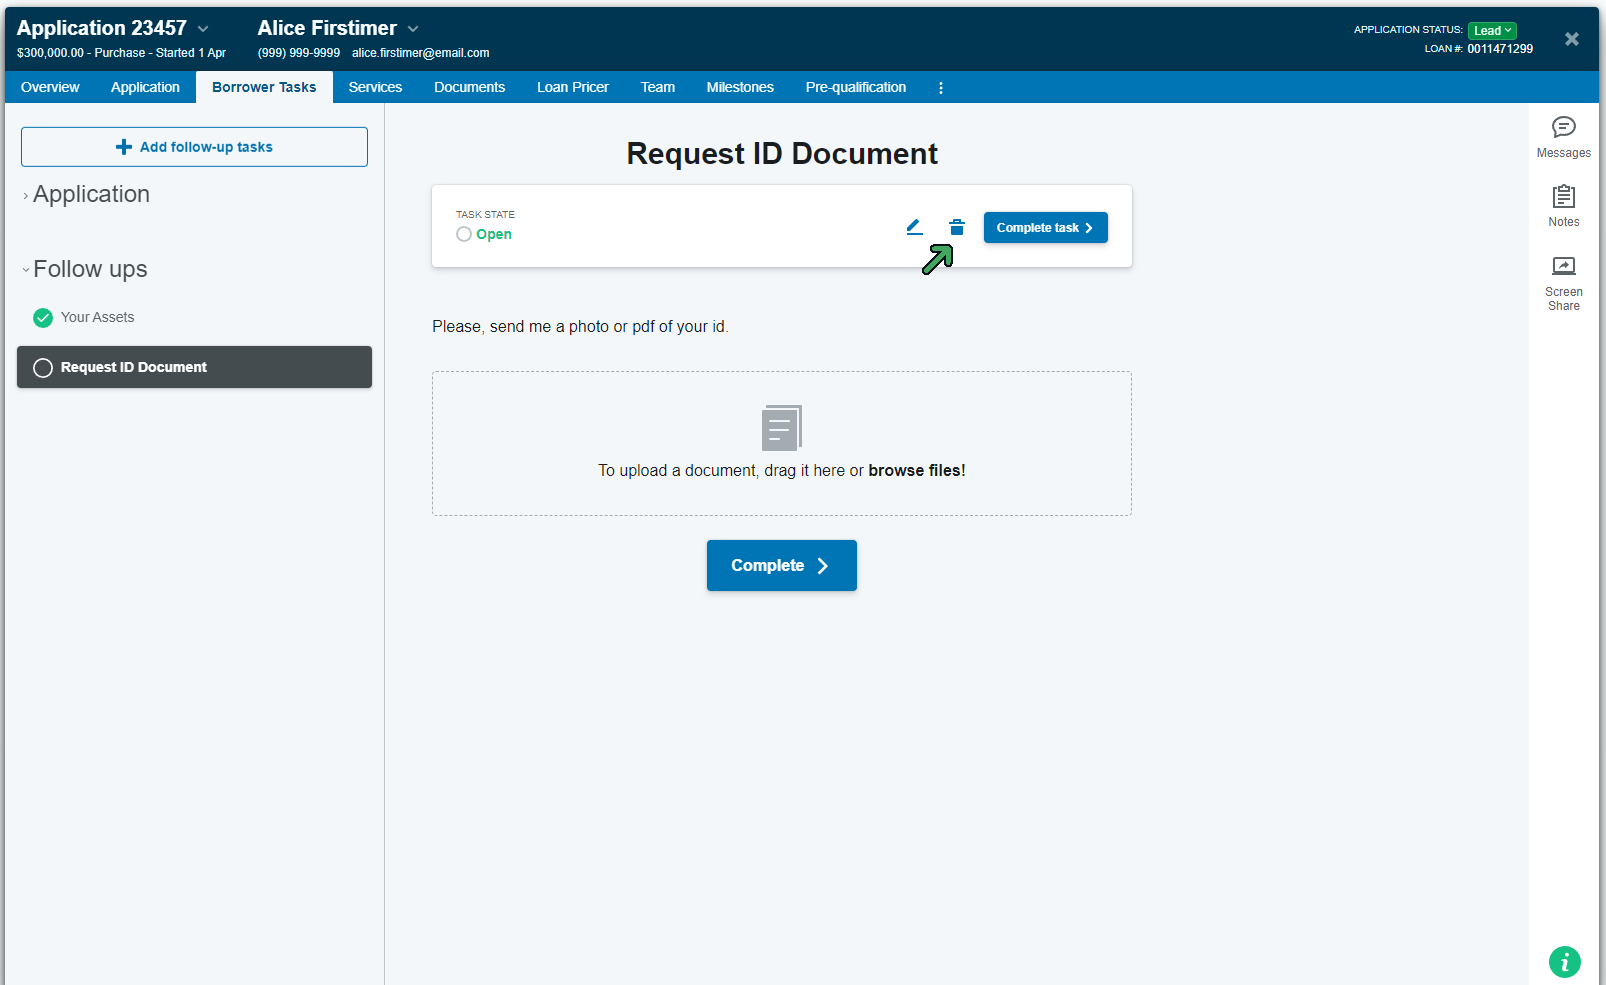The image size is (1606, 985).
Task: Click the Complete task button
Action: 1045,228
